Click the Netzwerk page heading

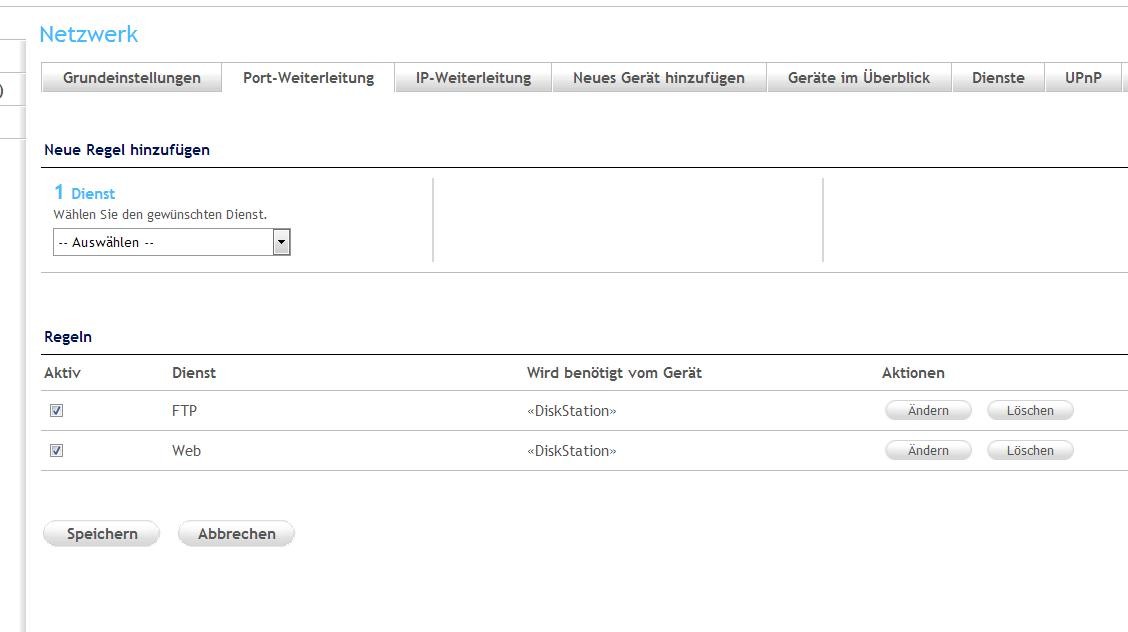point(89,34)
